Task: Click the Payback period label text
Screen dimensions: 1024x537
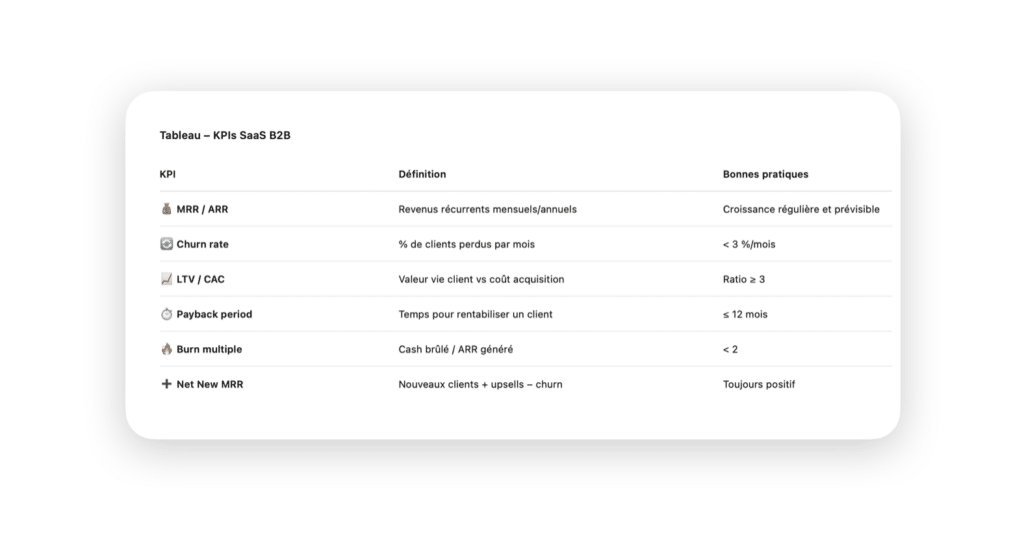Action: click(214, 314)
